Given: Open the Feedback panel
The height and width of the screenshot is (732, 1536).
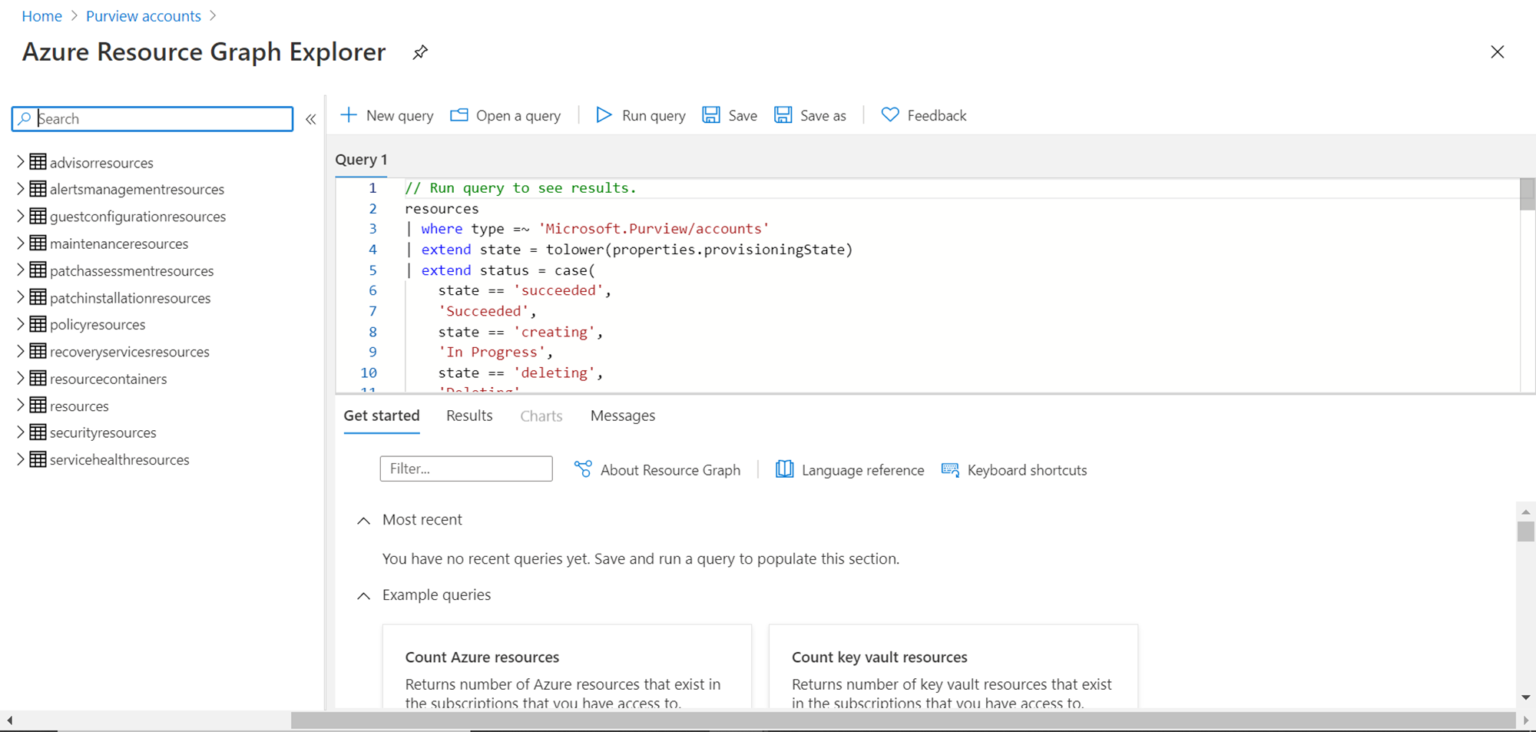Looking at the screenshot, I should pyautogui.click(x=922, y=115).
